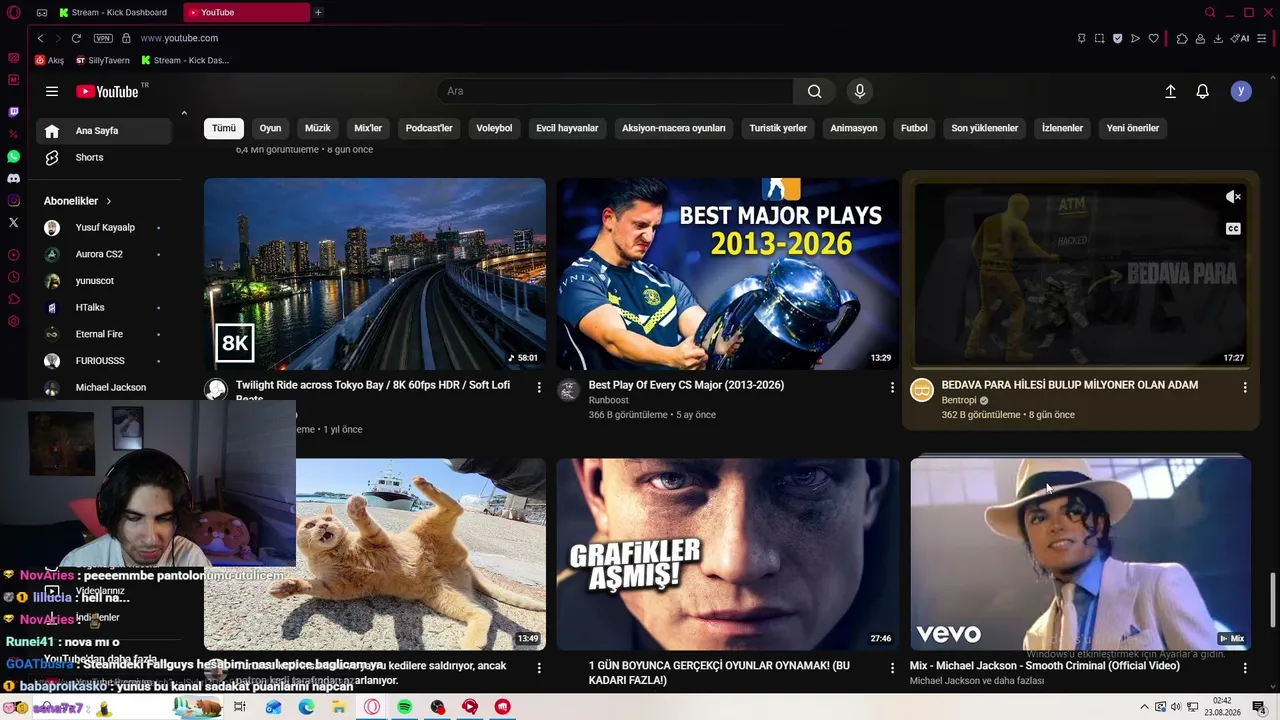Screen dimensions: 1280x720
Task: Toggle the privacy shield ad blocker icon
Action: pos(1117,38)
